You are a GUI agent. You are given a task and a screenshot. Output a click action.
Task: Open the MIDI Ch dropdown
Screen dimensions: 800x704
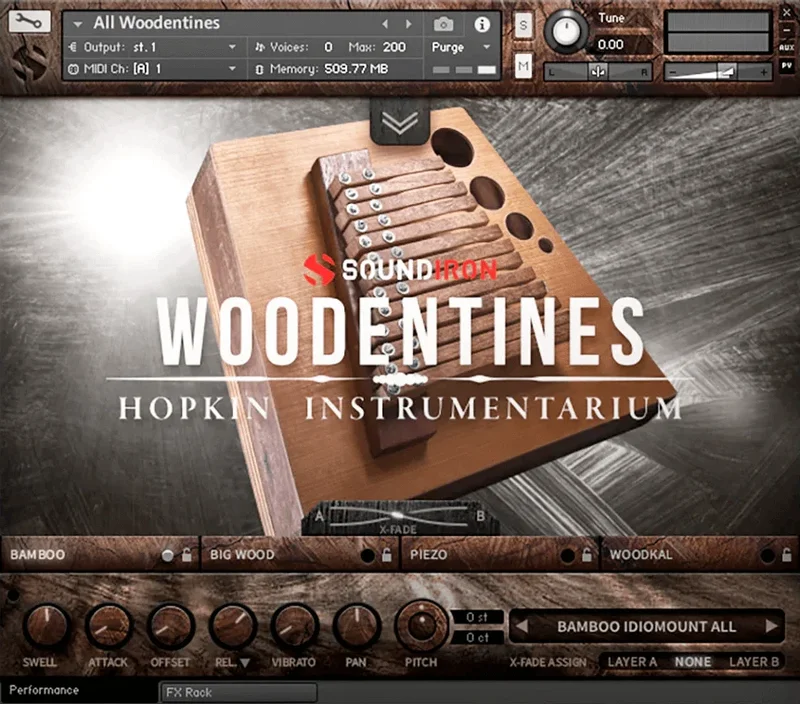coord(232,68)
